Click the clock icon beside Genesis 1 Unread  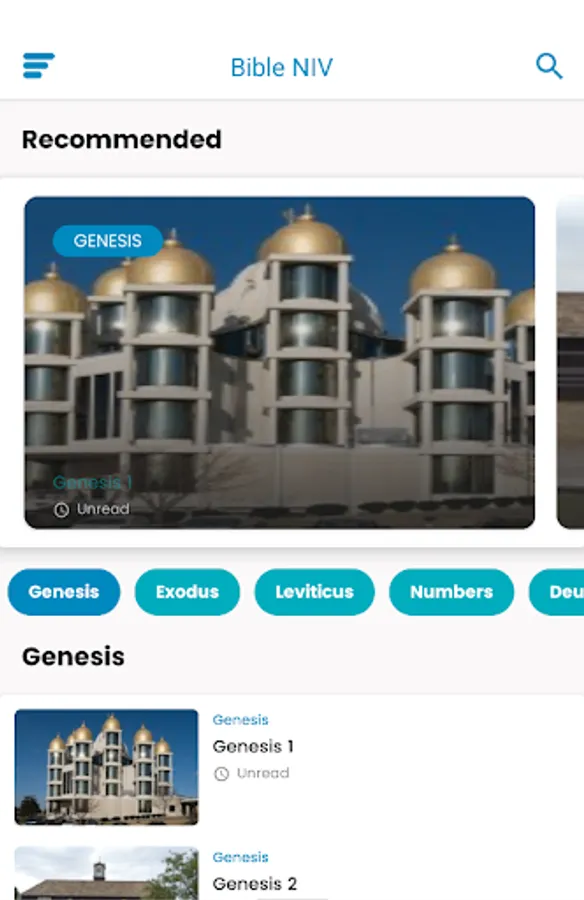[x=221, y=774]
